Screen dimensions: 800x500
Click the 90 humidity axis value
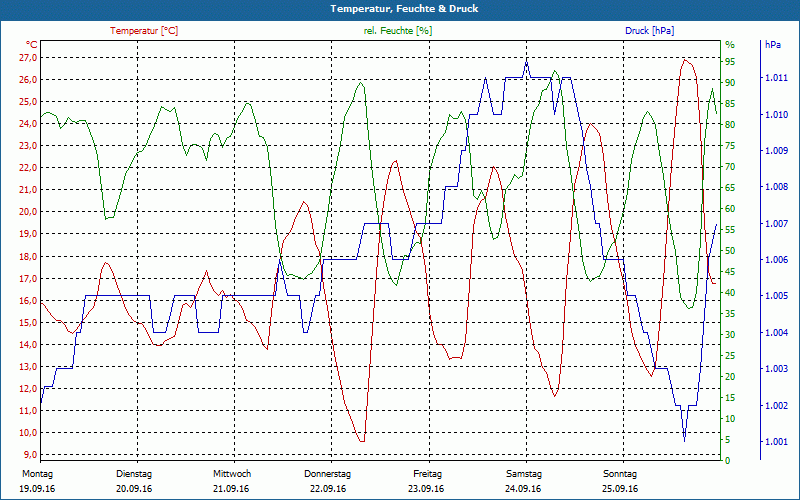click(730, 83)
